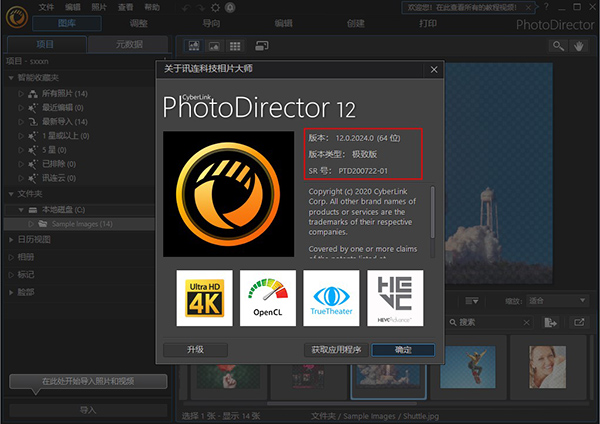600x424 pixels.
Task: Click the Import (导入) button
Action: point(88,410)
